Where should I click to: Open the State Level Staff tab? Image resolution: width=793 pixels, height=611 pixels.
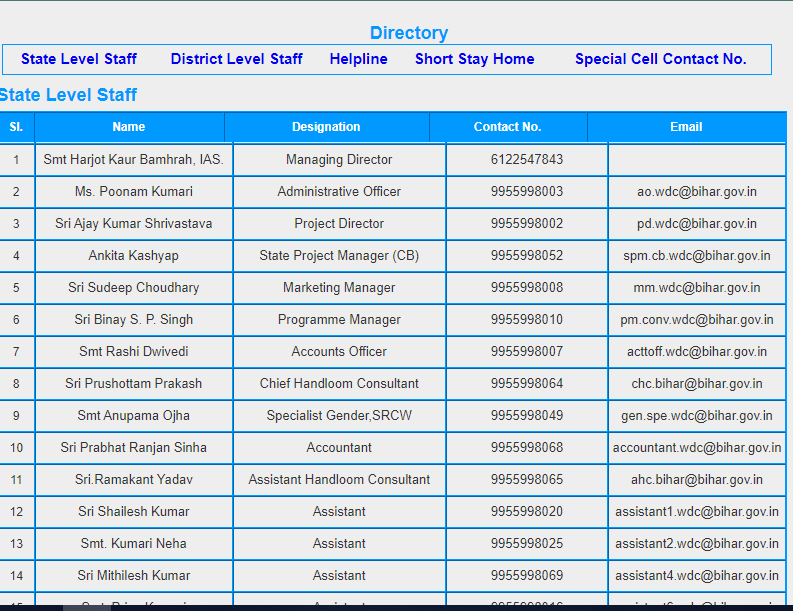79,59
